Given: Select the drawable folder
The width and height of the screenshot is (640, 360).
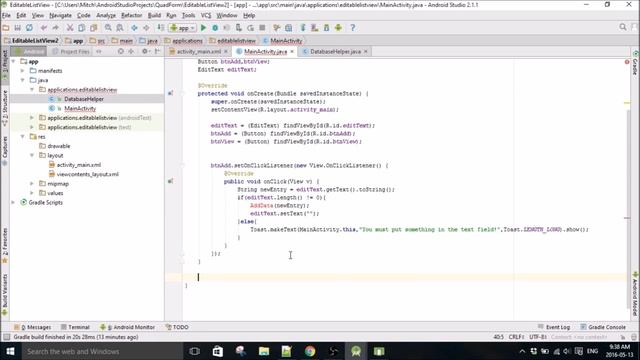Looking at the screenshot, I should point(58,146).
